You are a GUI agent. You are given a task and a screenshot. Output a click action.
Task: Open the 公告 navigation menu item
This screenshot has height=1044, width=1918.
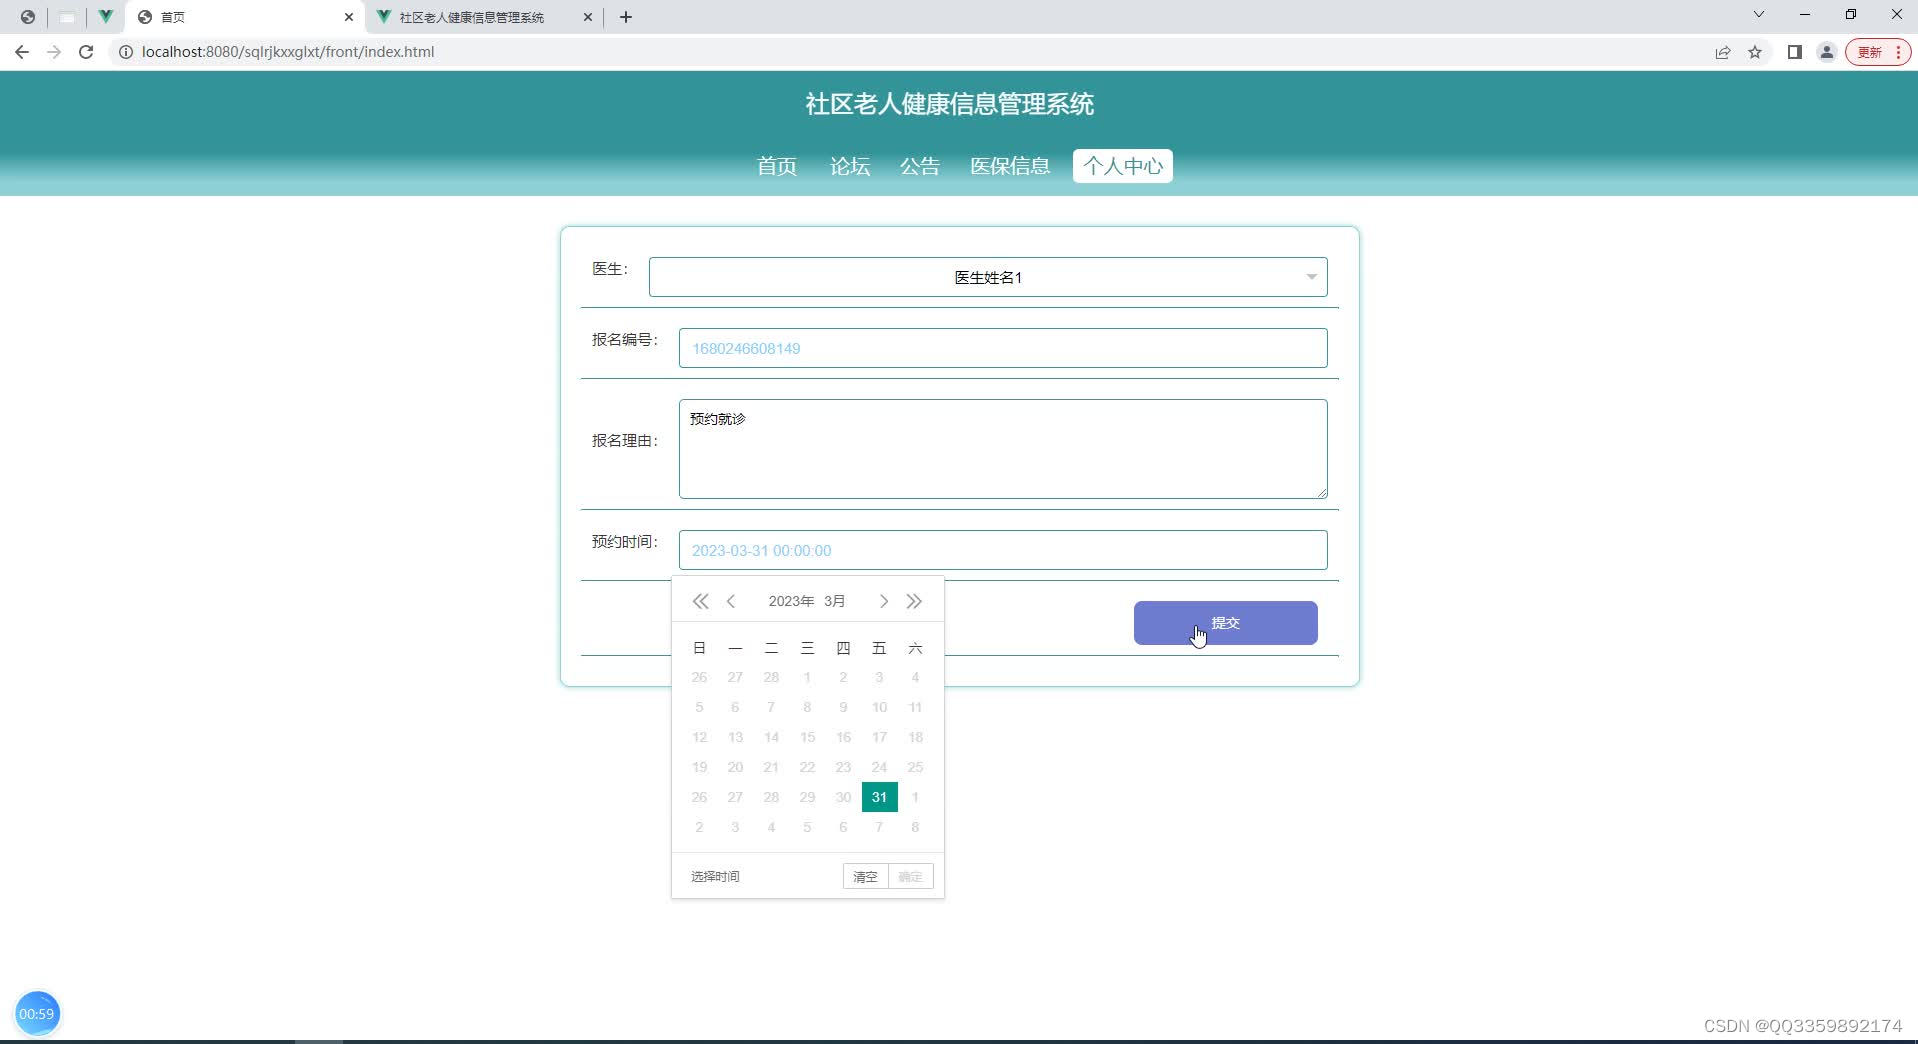click(920, 166)
